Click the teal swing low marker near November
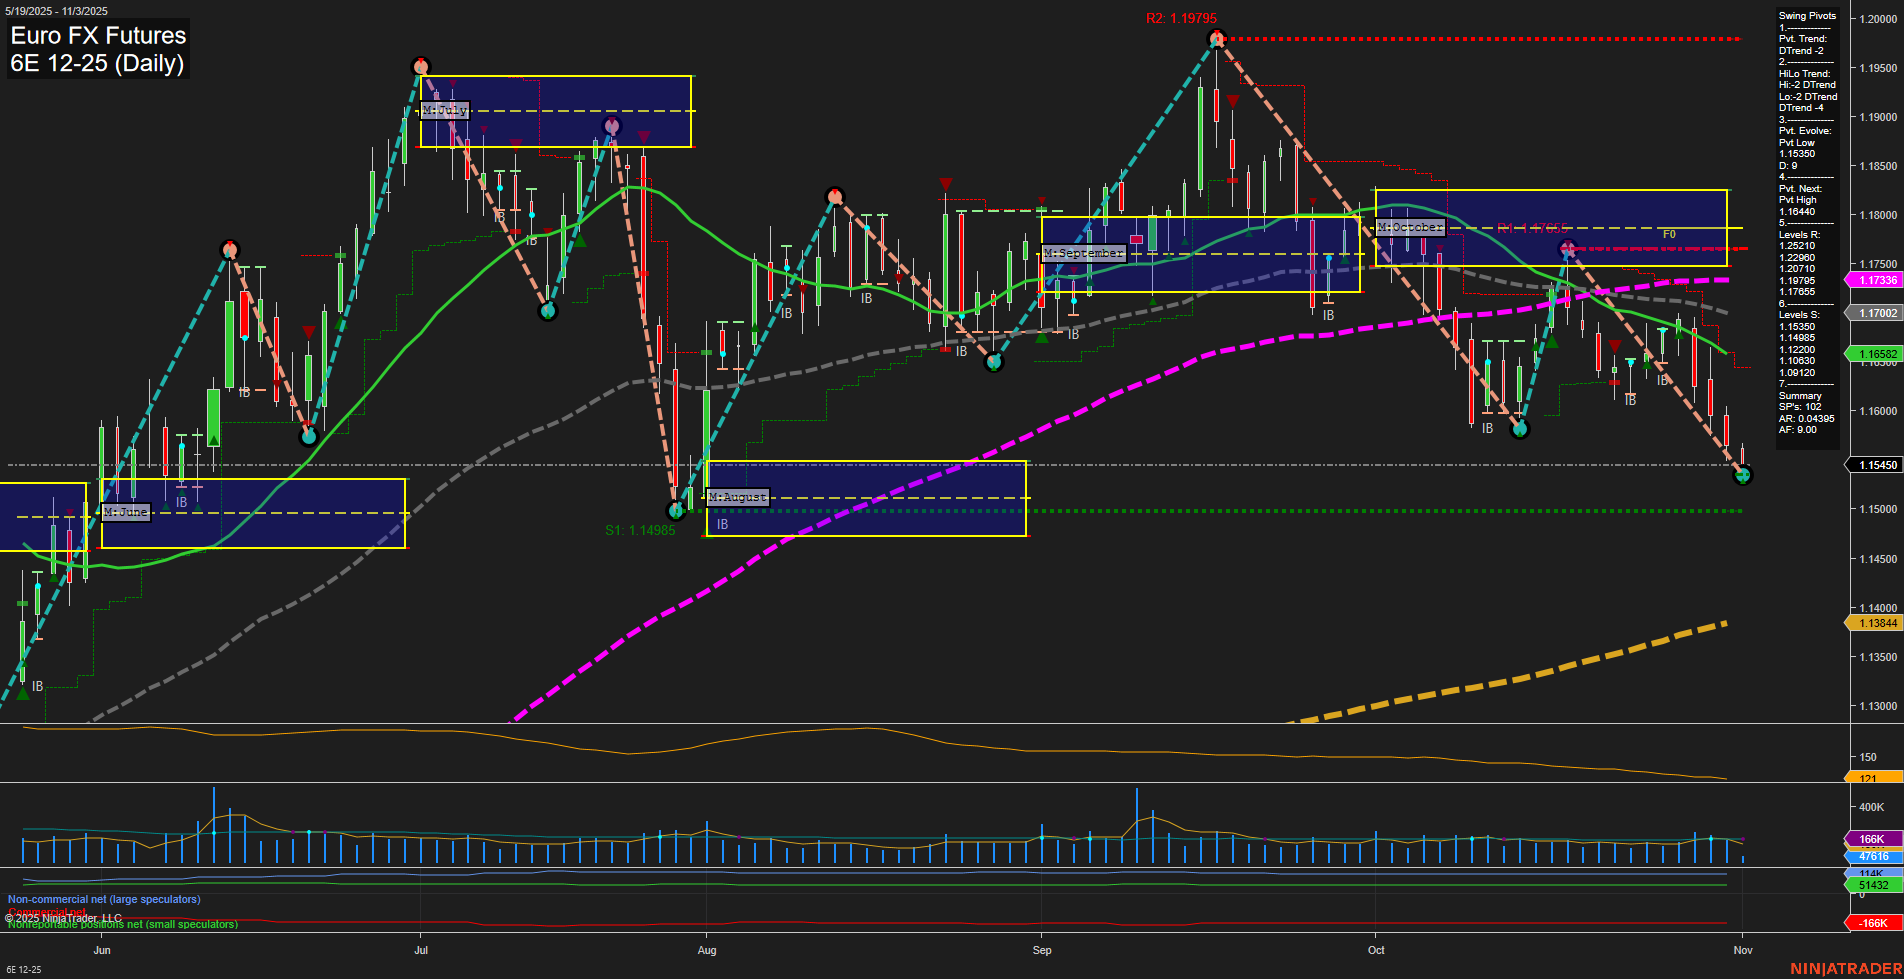1904x979 pixels. click(1743, 476)
